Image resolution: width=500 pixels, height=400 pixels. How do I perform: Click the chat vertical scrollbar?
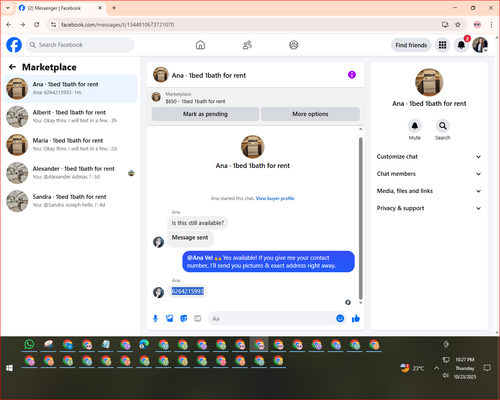[360, 218]
